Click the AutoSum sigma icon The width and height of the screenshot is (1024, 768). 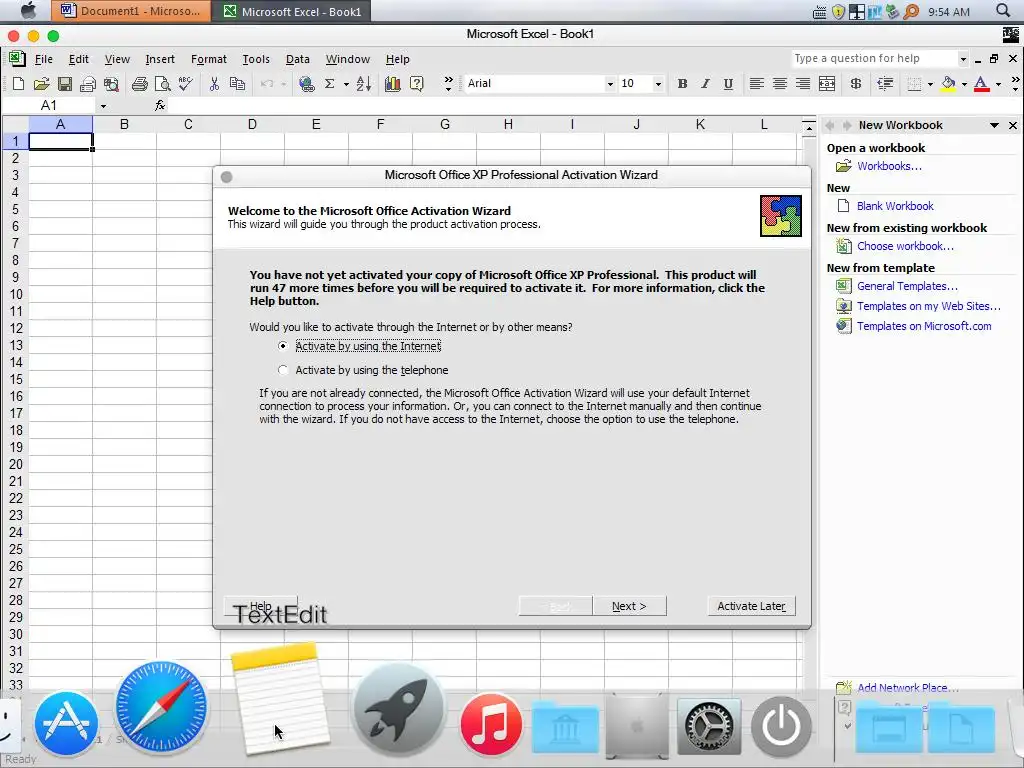[330, 84]
